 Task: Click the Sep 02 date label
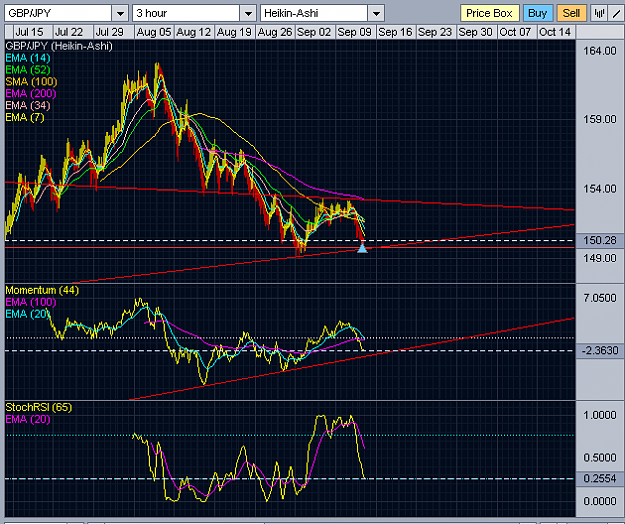[314, 32]
